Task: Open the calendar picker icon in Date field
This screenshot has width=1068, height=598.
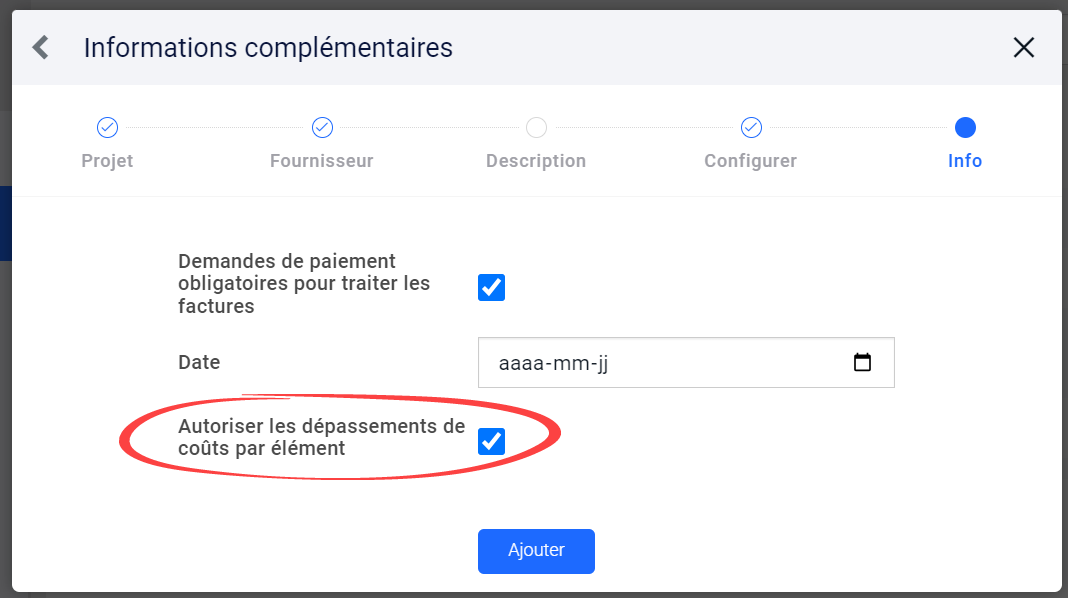Action: click(x=862, y=362)
